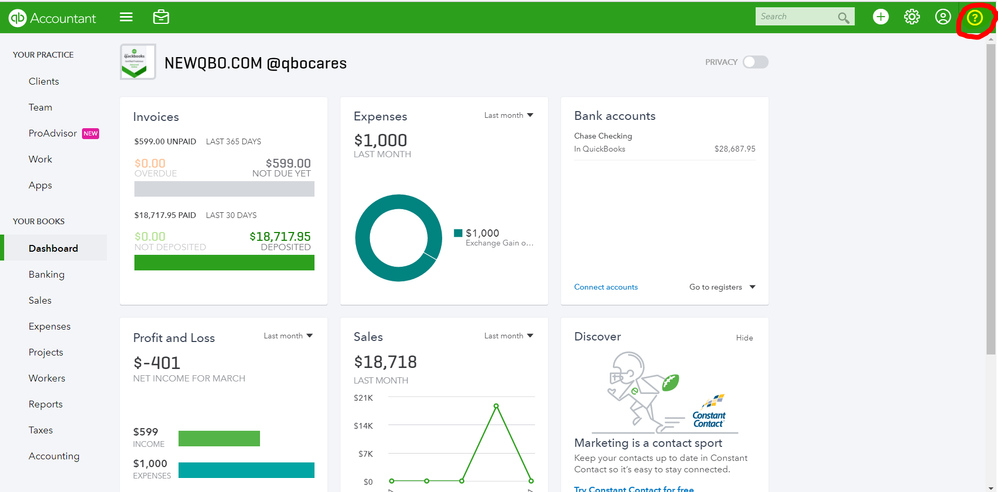Click the $599.00 Not Due Yet amount
The height and width of the screenshot is (492, 998).
coord(288,164)
